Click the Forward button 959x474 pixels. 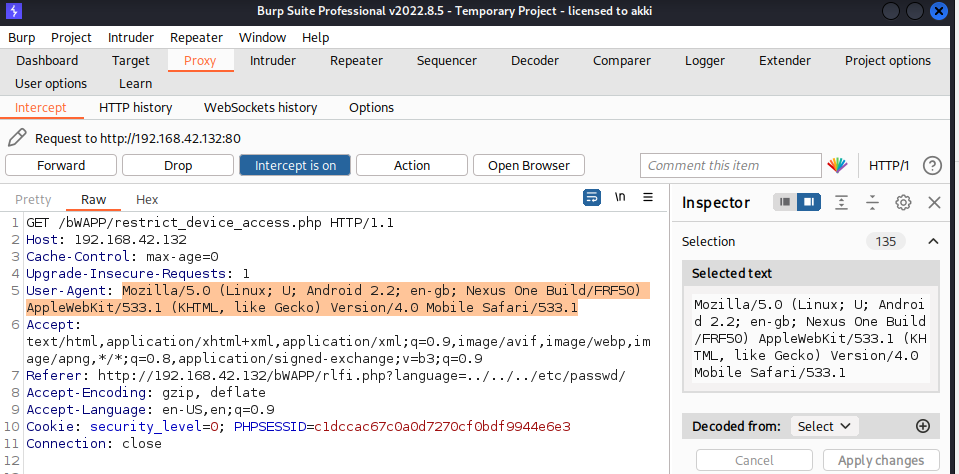point(61,165)
